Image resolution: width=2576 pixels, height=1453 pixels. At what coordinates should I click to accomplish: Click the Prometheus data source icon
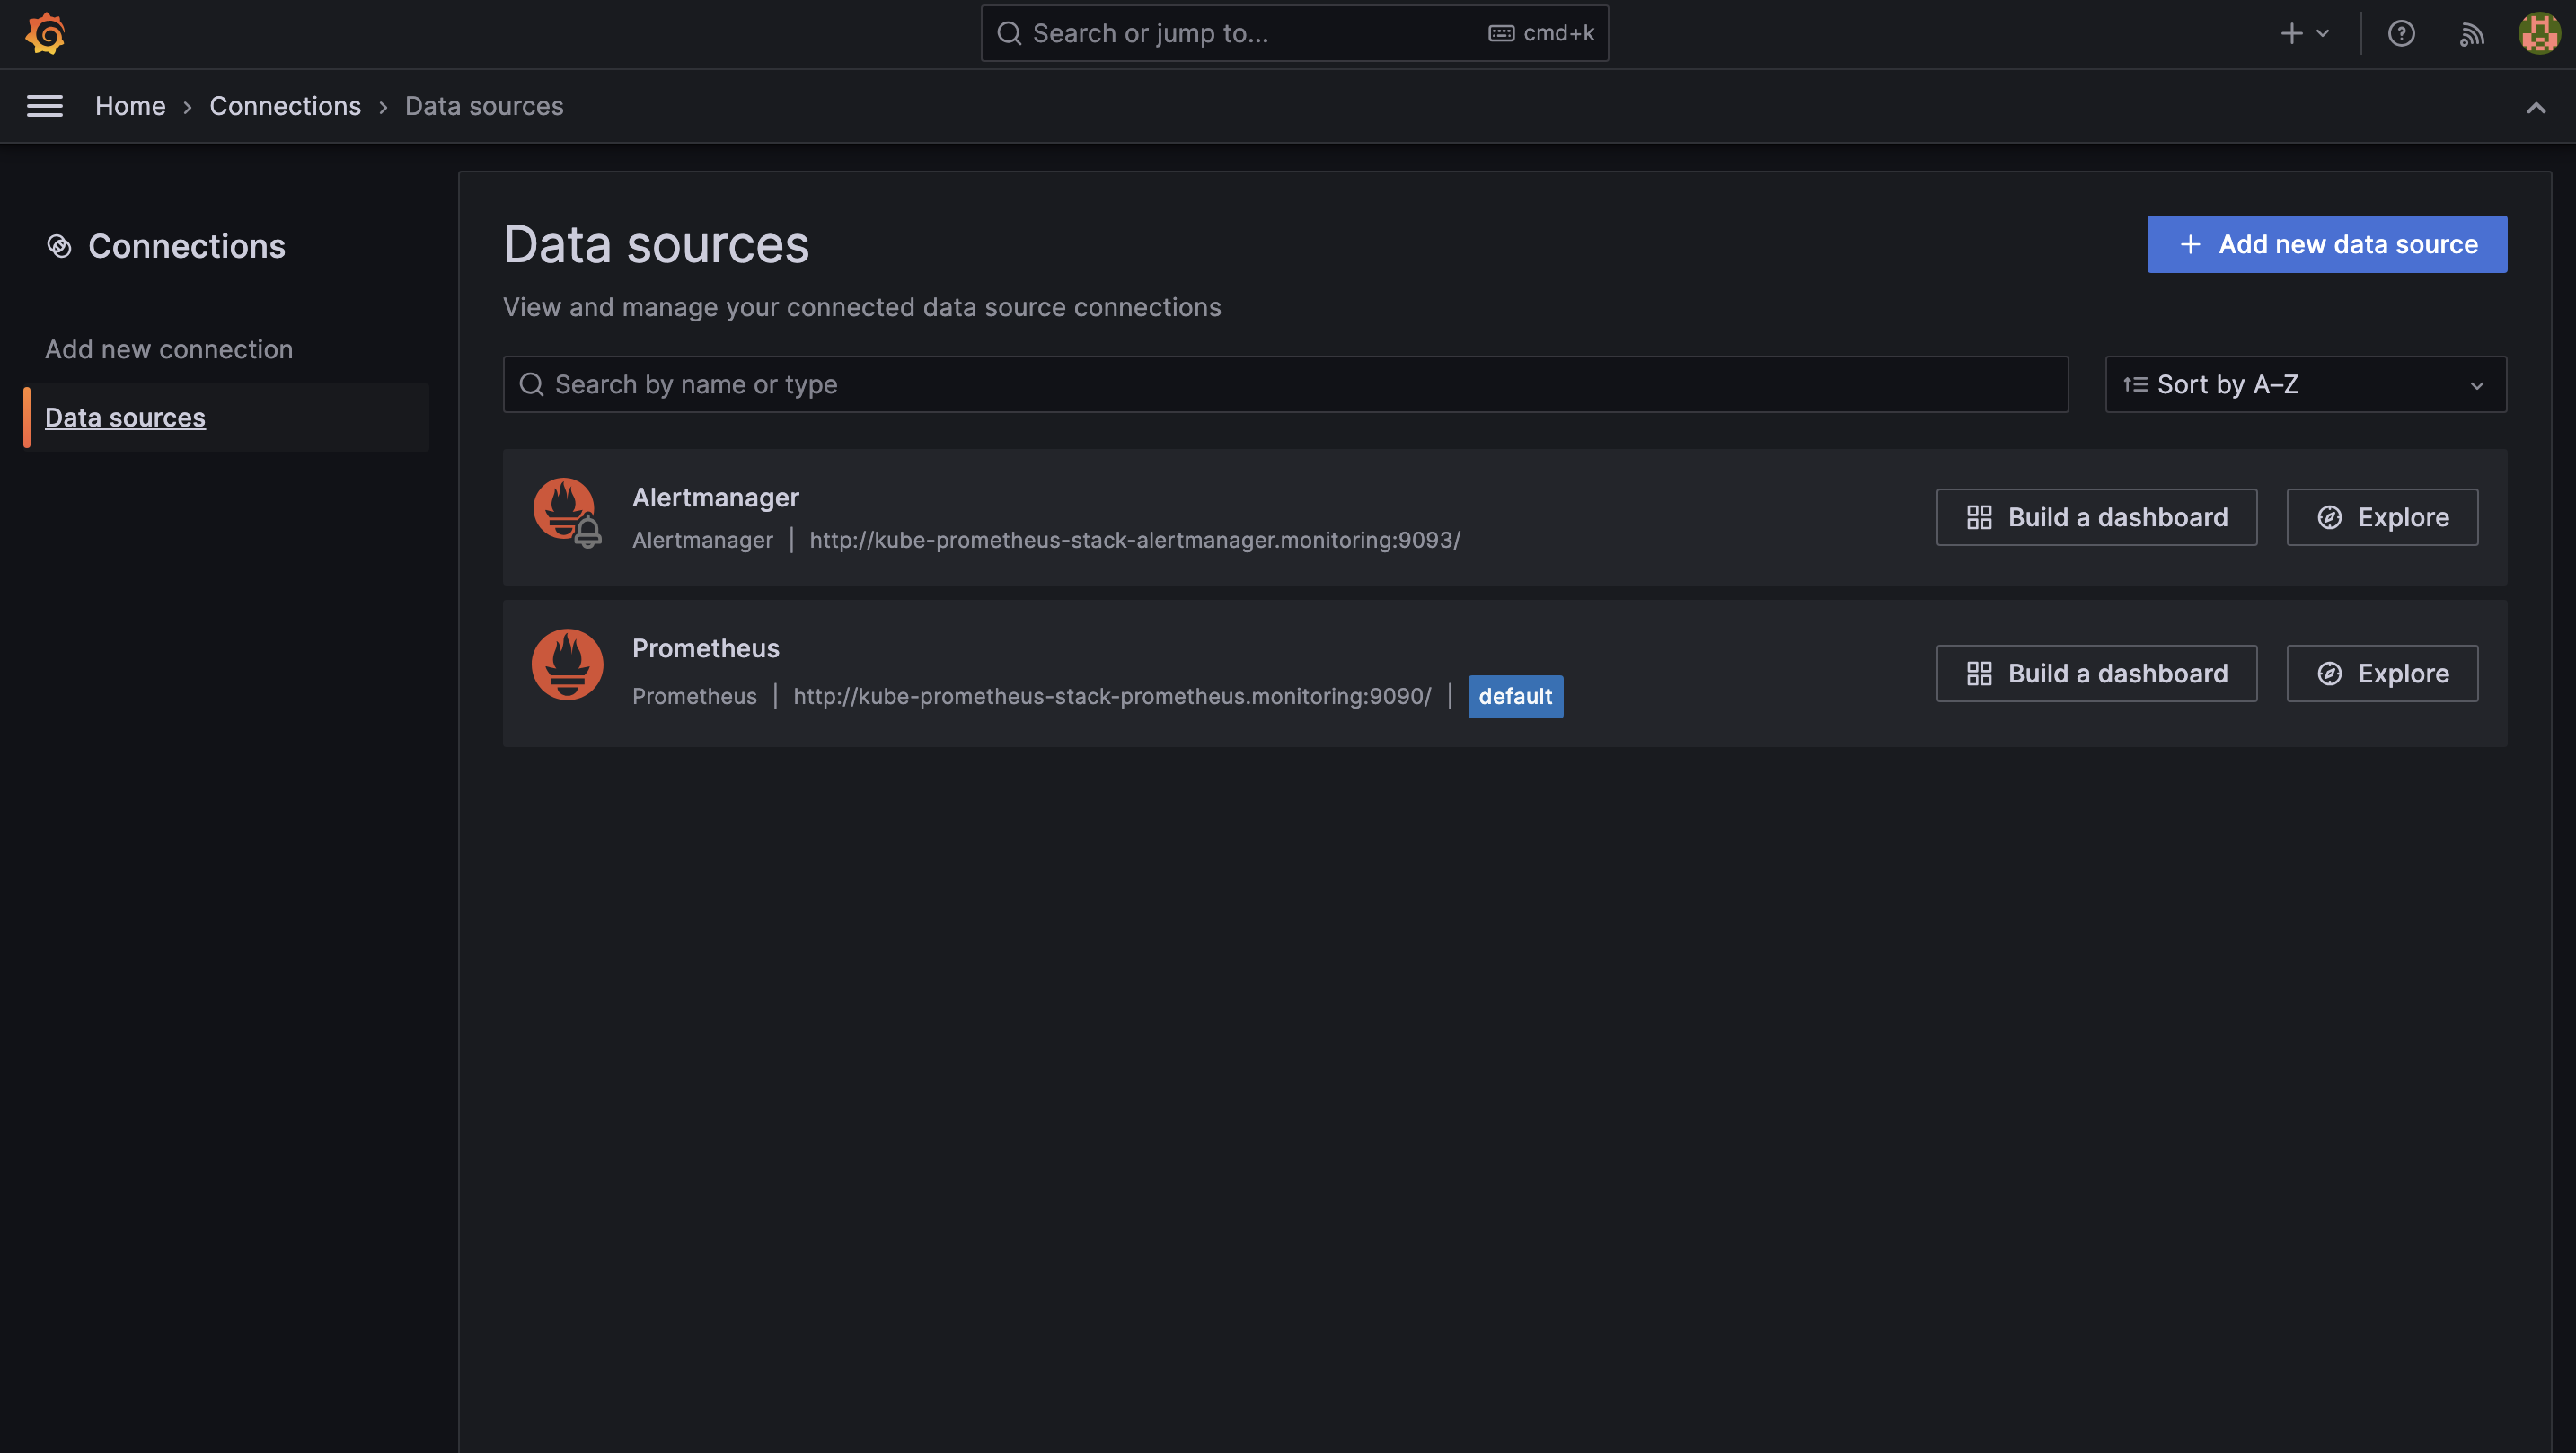(x=566, y=664)
